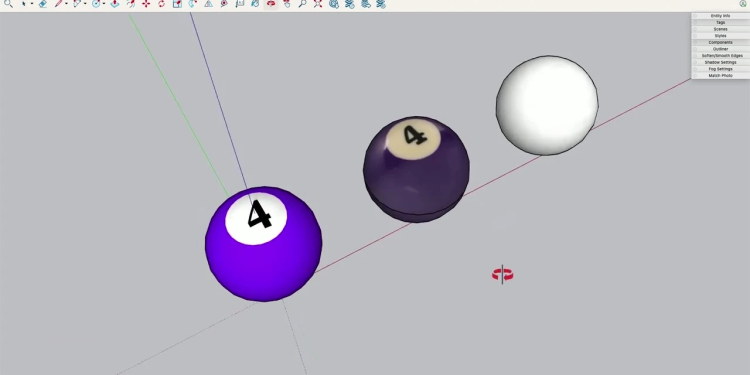
Task: Open the Select tool dropdown arrow
Action: (x=32, y=4)
